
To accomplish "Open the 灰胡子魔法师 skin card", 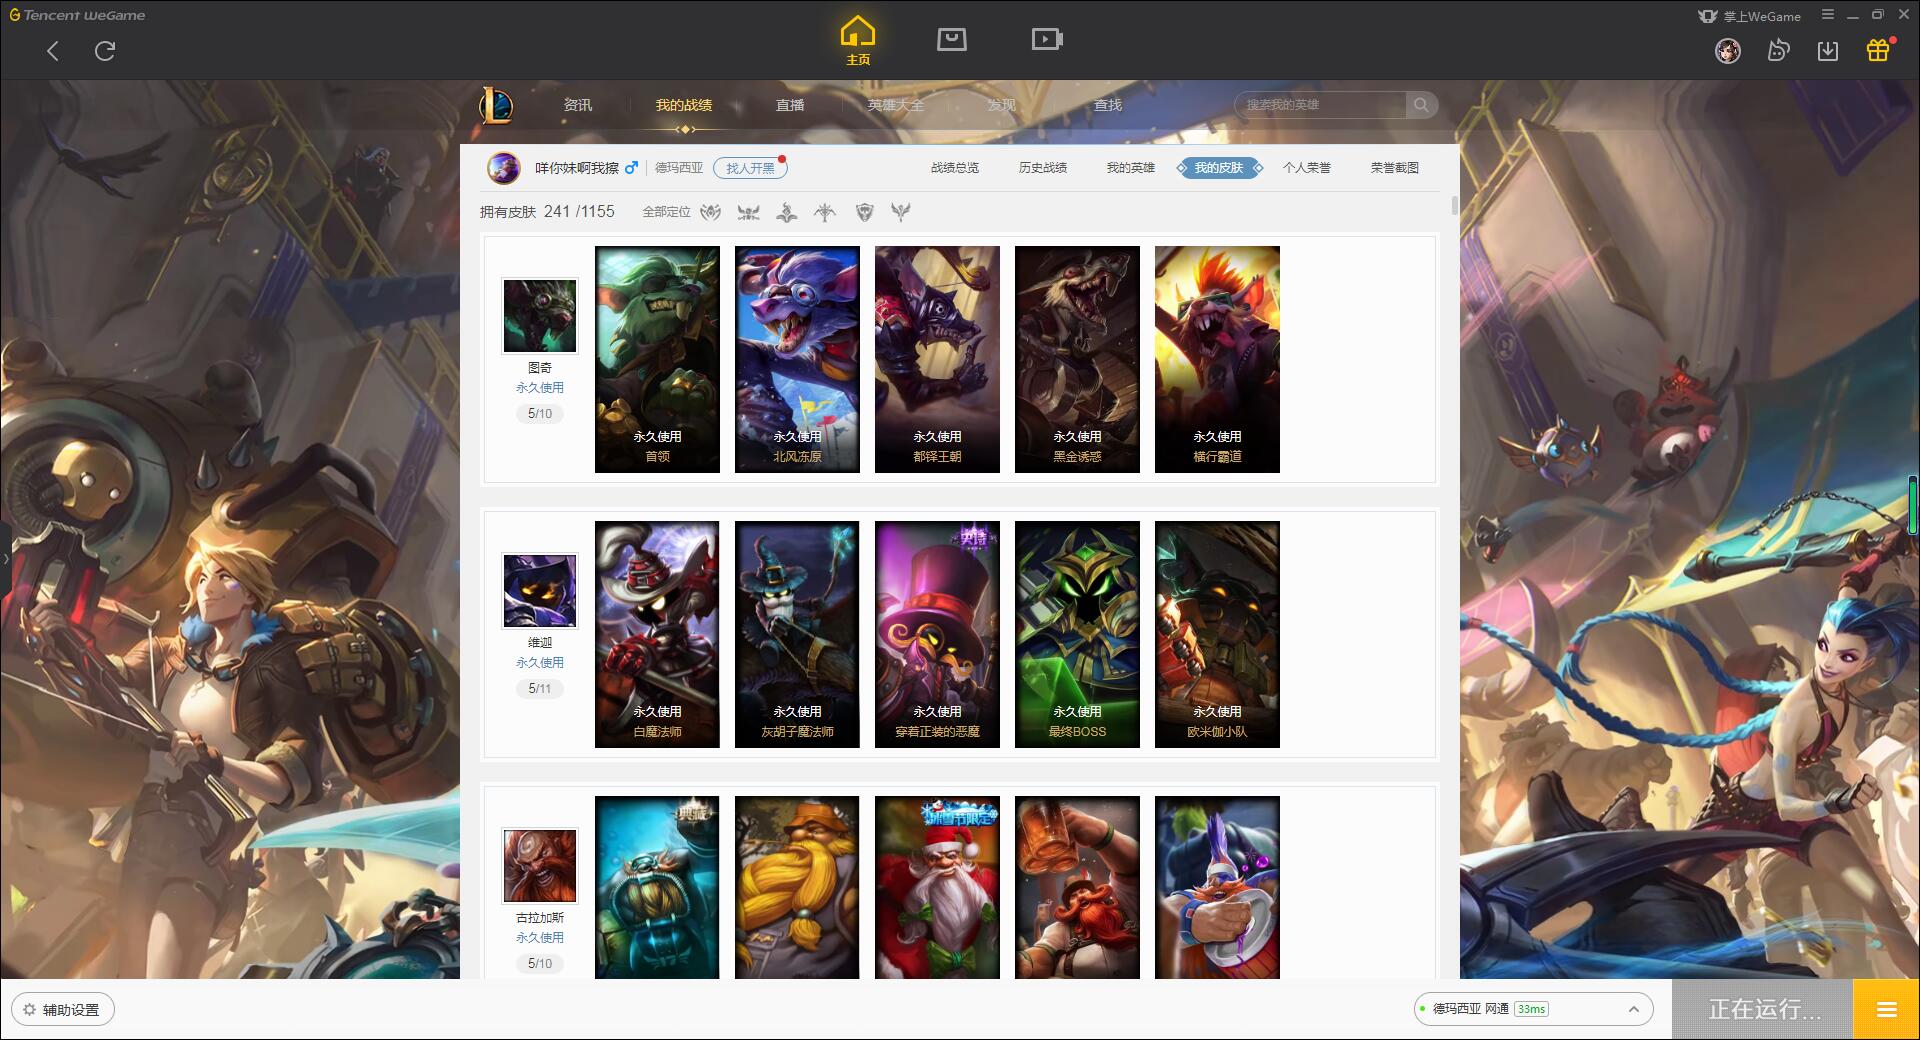I will [x=797, y=634].
